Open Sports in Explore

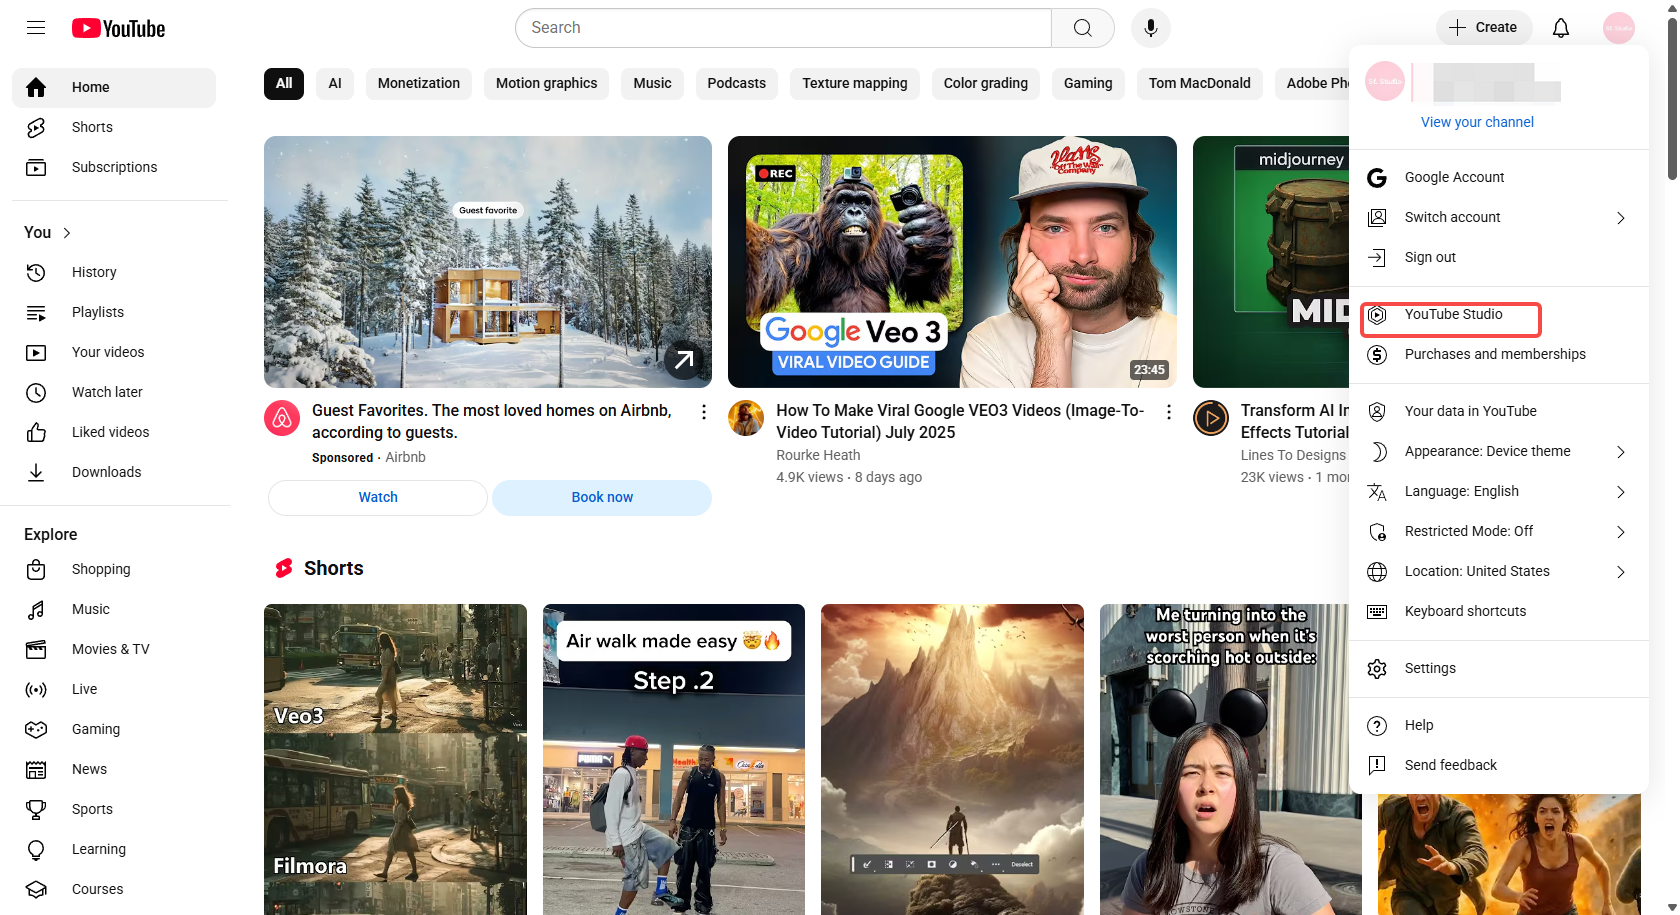click(x=114, y=809)
